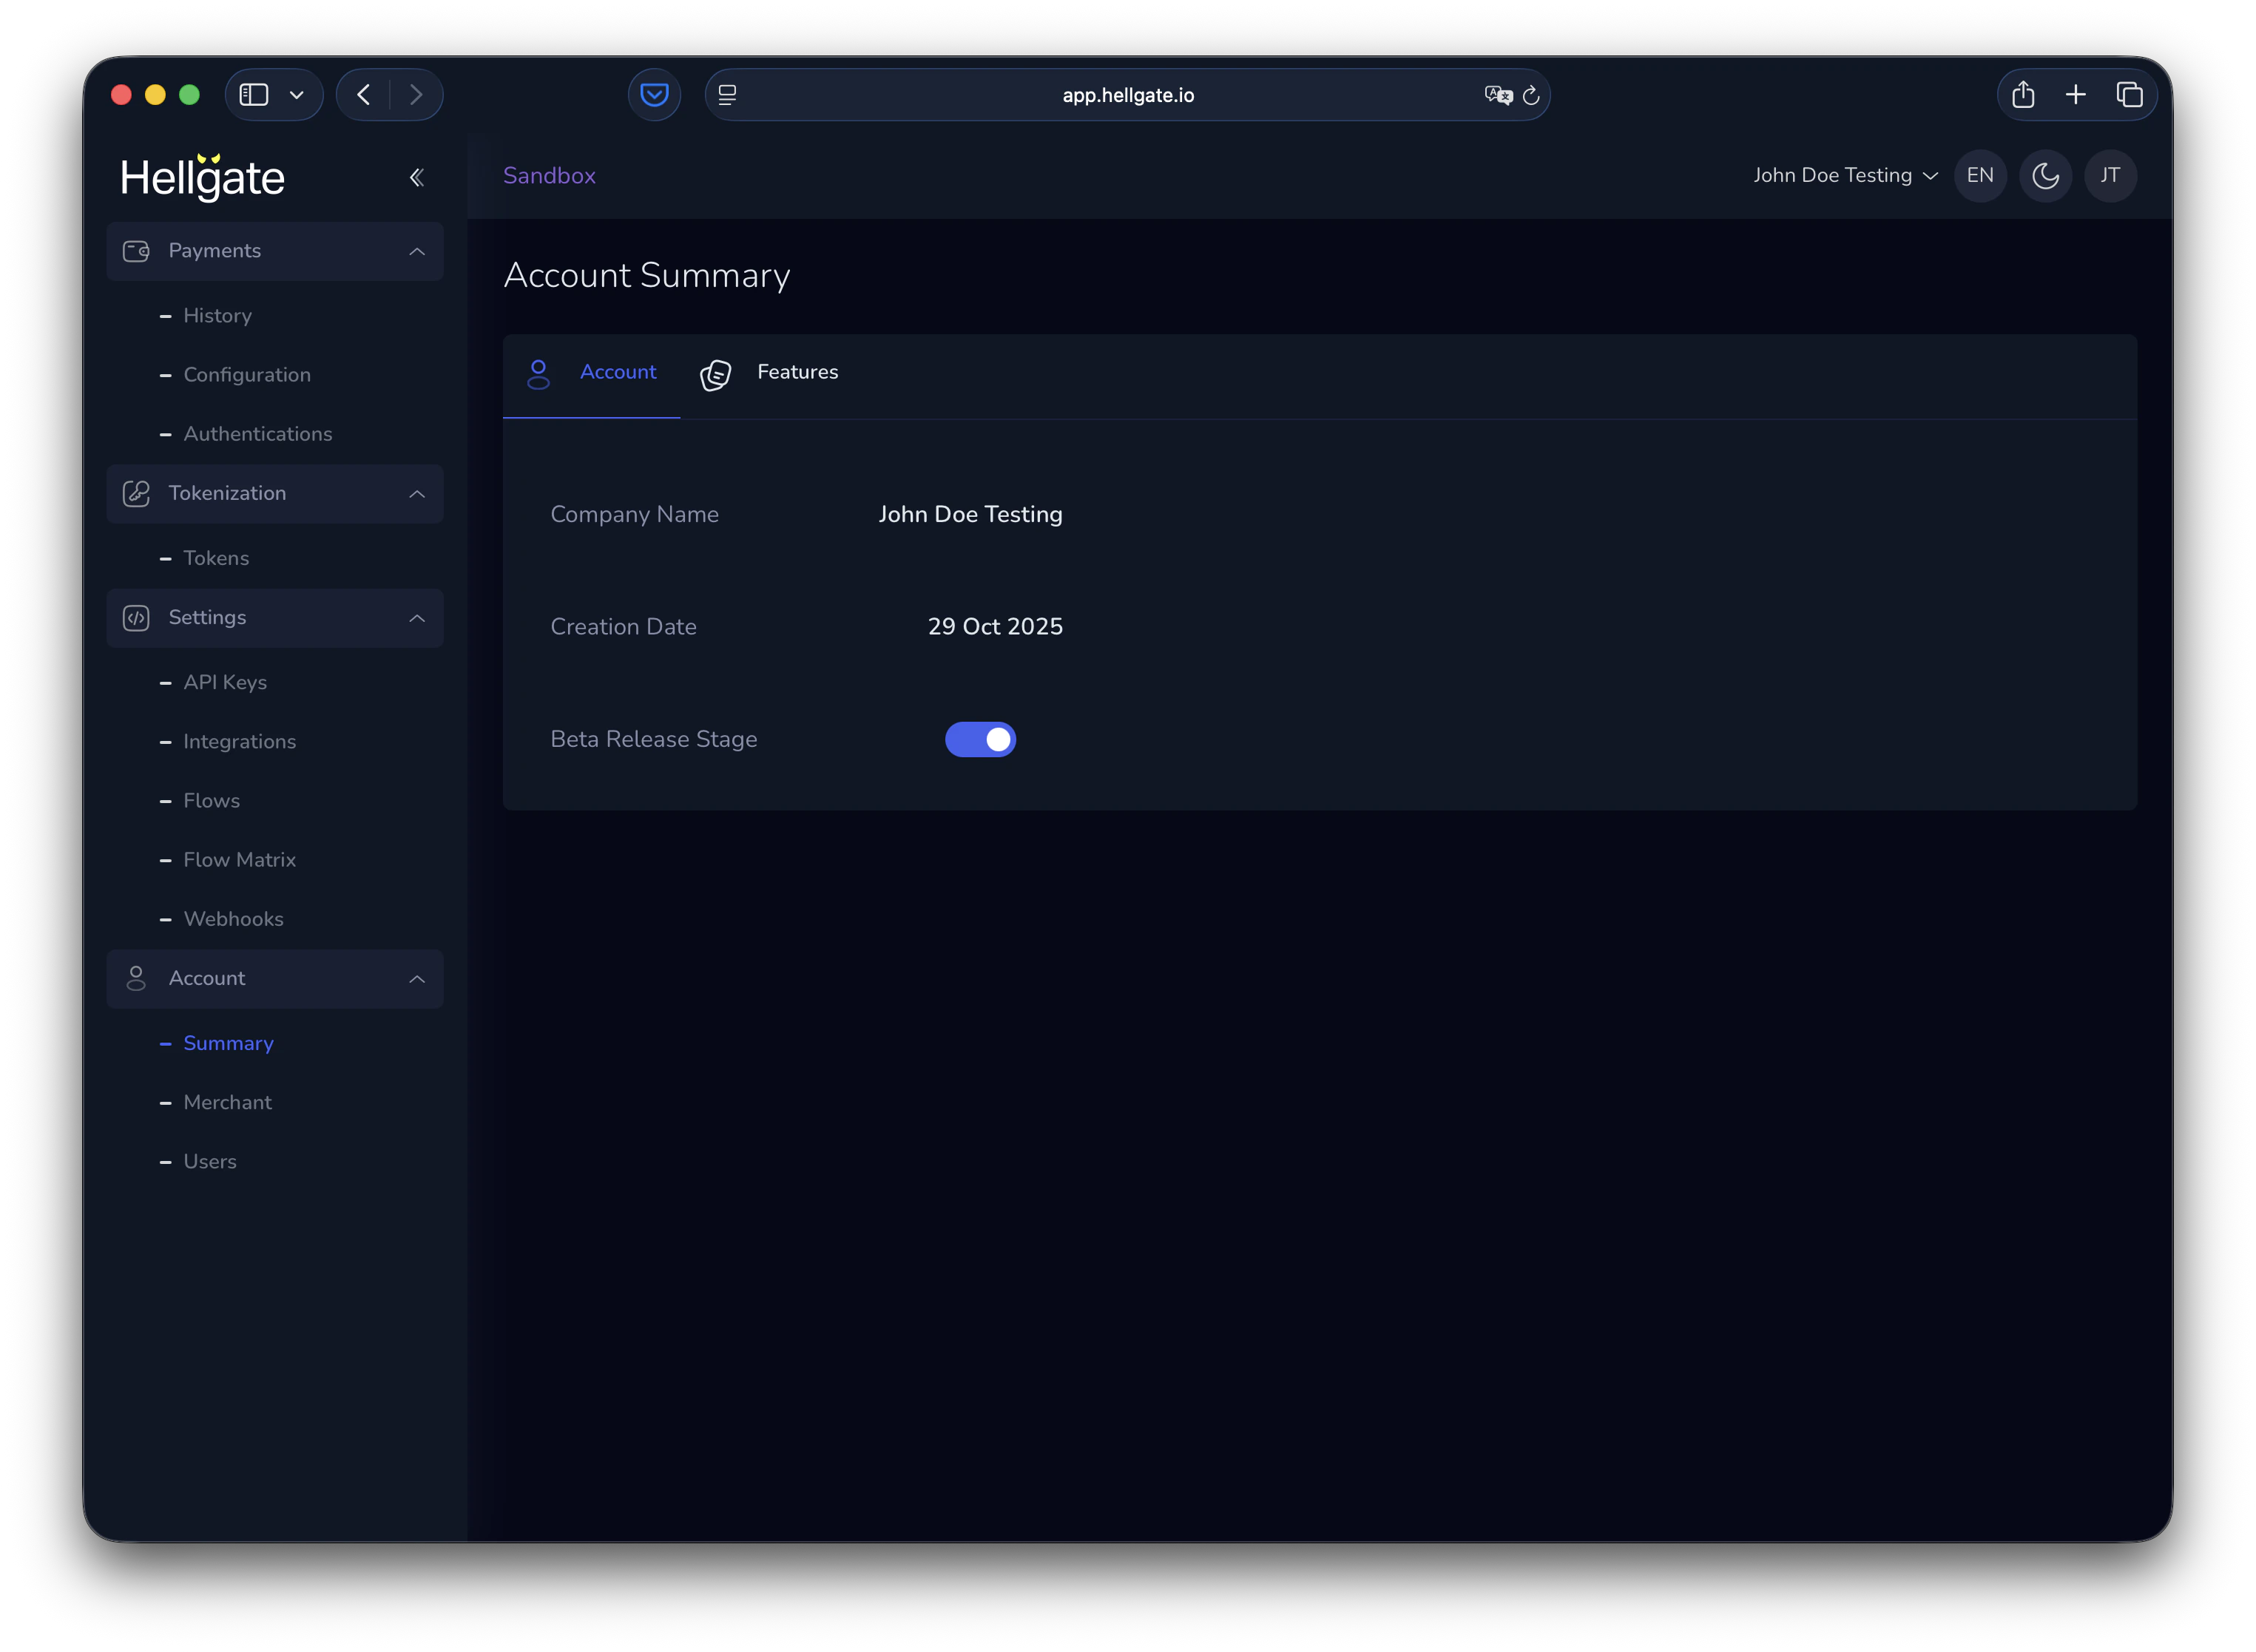Click the Settings menu header label
The height and width of the screenshot is (1652, 2256).
[207, 618]
